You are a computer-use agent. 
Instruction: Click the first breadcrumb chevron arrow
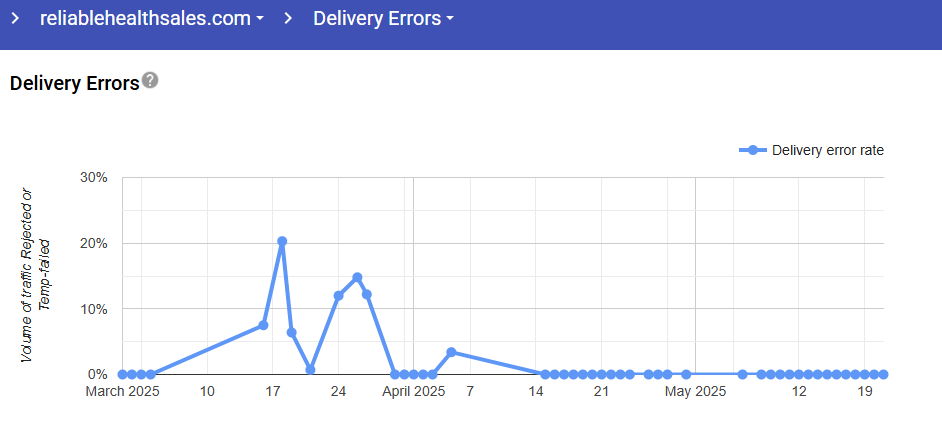click(x=15, y=19)
